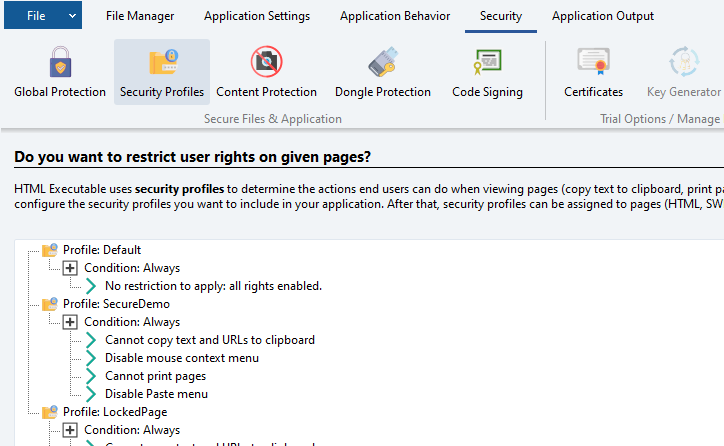724x446 pixels.
Task: Open Dongle Protection settings
Action: click(x=382, y=73)
